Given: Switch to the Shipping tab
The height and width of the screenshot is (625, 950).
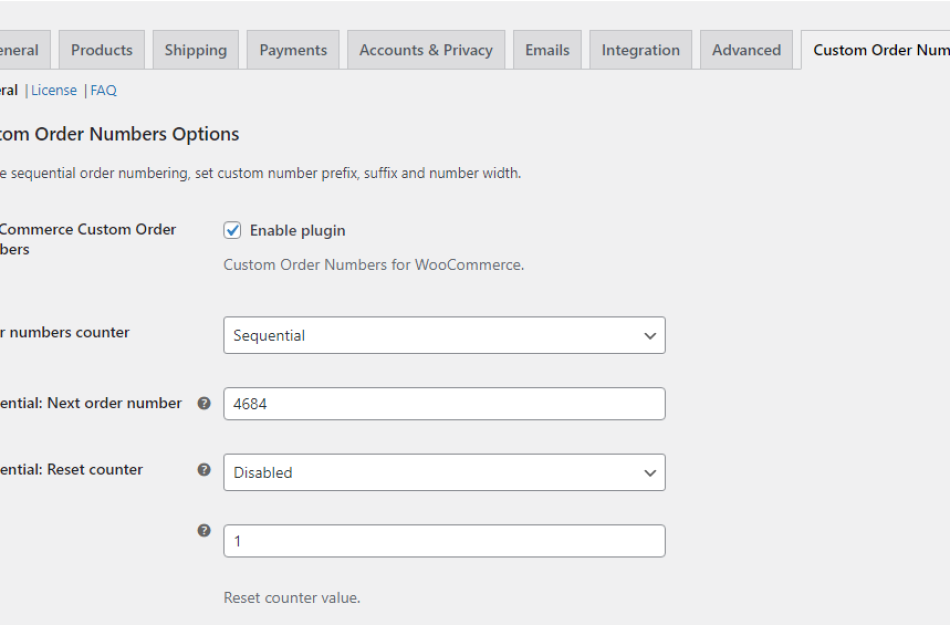Looking at the screenshot, I should click(x=195, y=49).
